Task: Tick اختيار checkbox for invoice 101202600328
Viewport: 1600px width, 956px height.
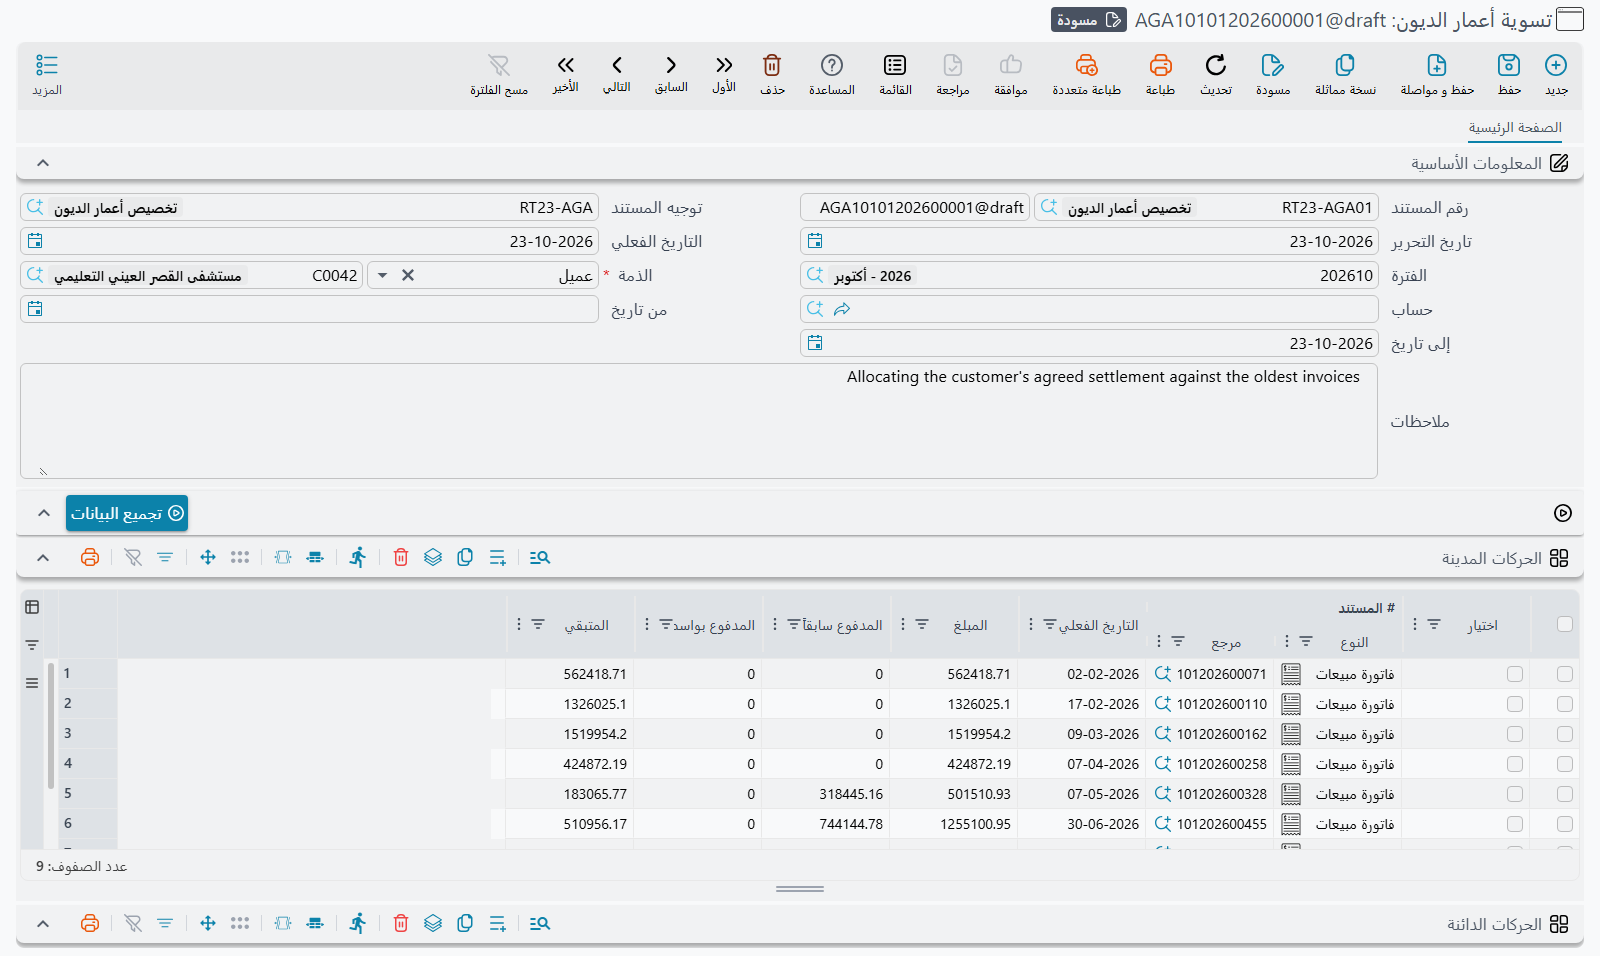Action: pyautogui.click(x=1515, y=794)
